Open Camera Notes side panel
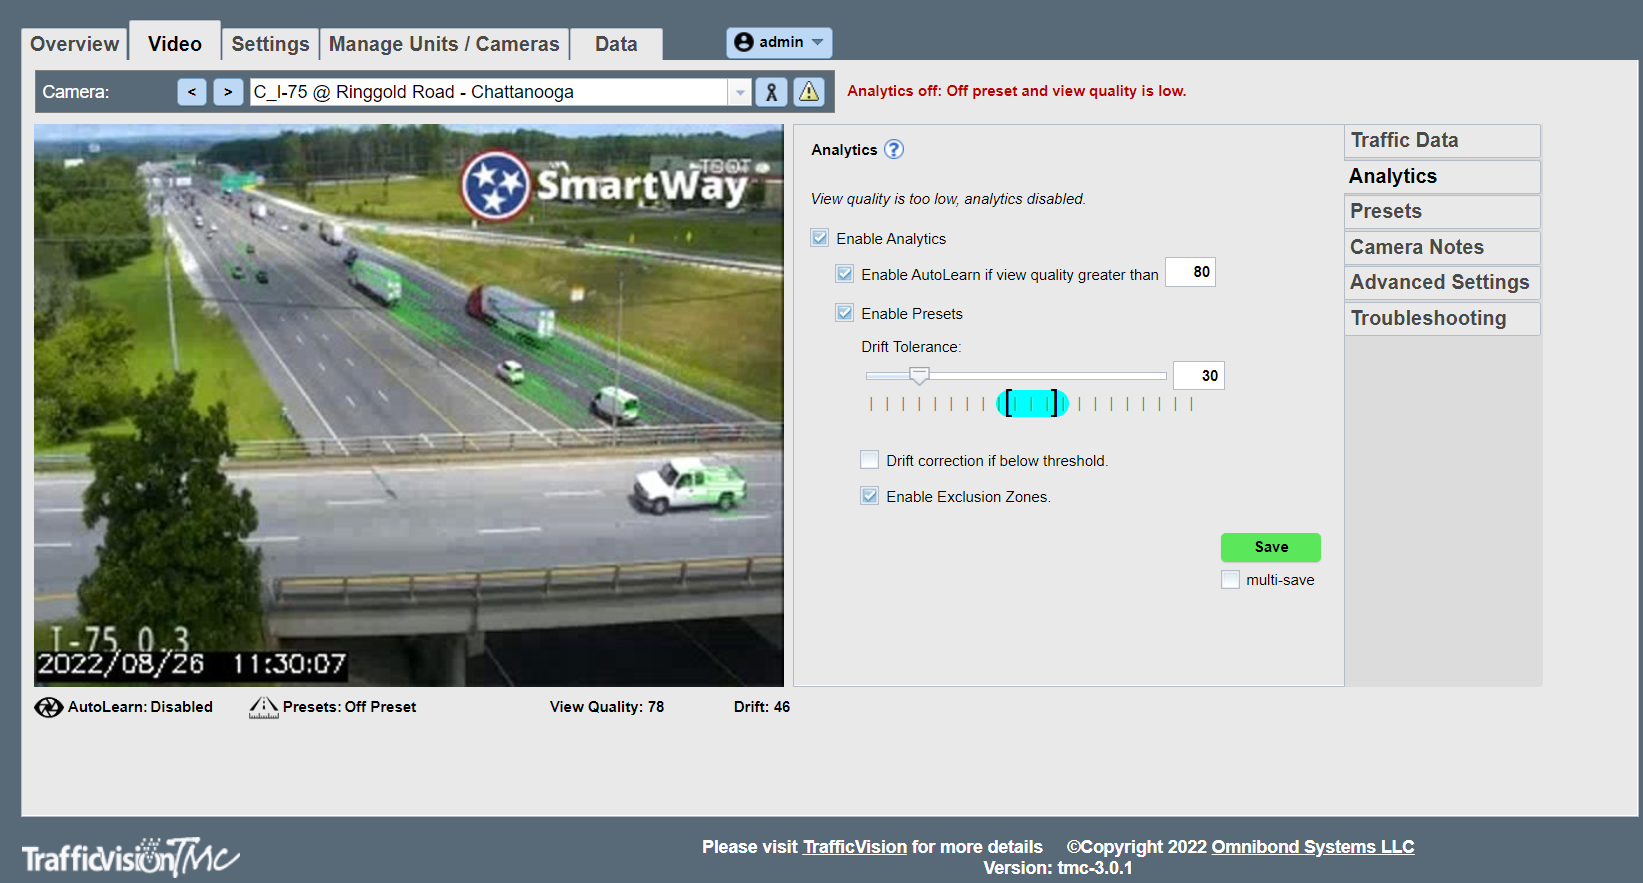This screenshot has width=1643, height=883. (1442, 247)
